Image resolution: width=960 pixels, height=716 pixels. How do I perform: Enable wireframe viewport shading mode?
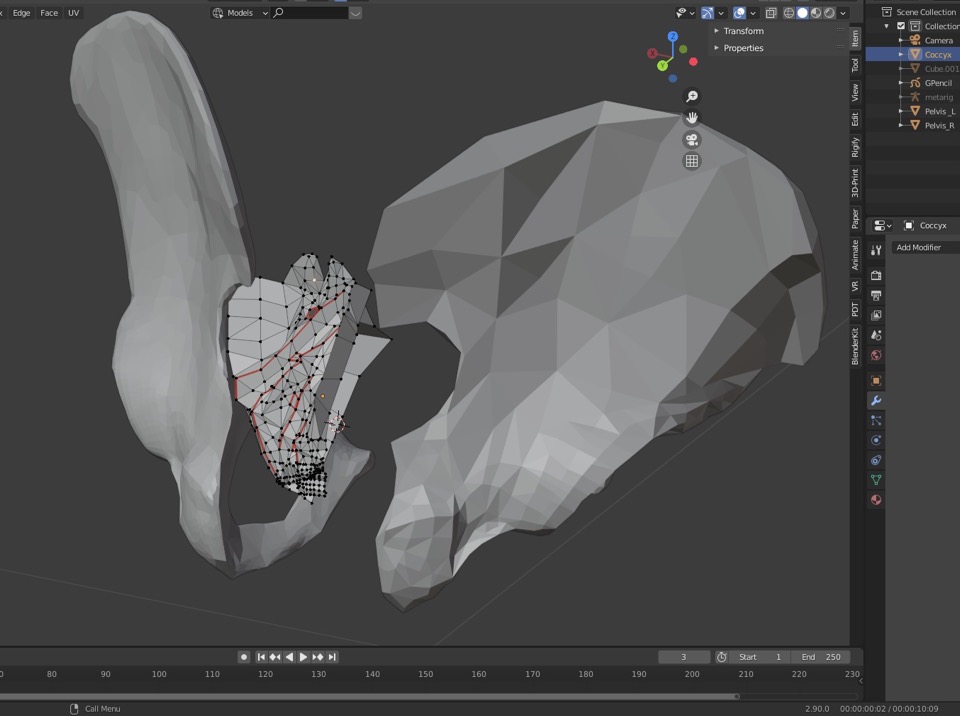[x=789, y=13]
